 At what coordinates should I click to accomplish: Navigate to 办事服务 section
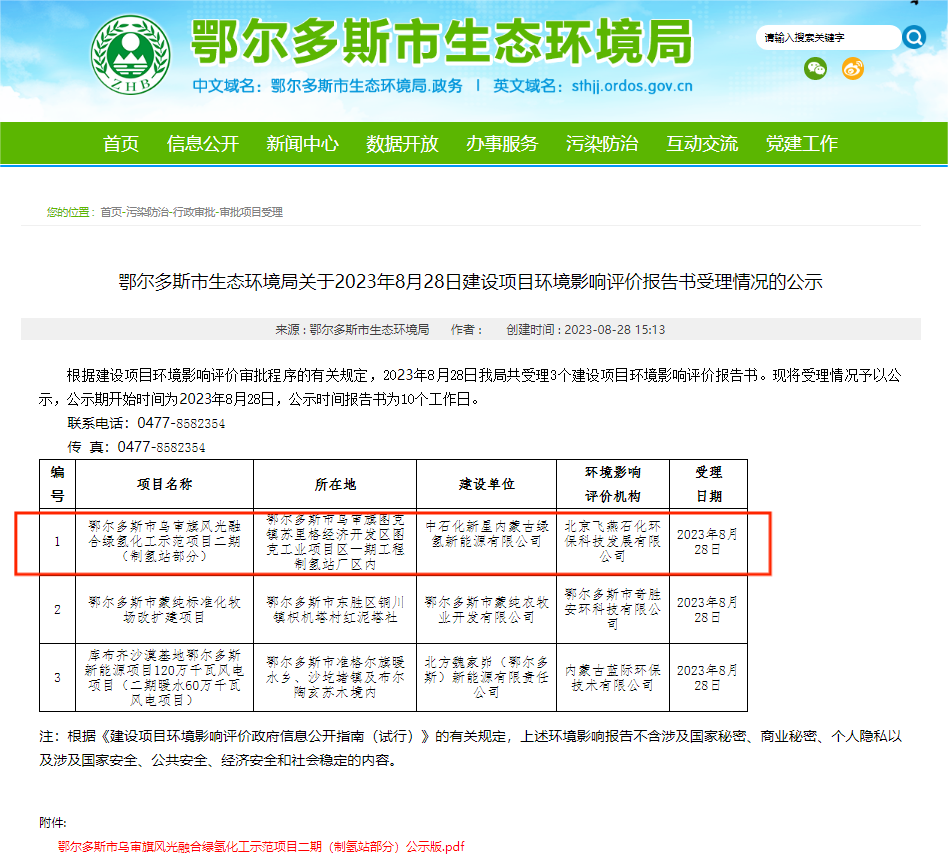(x=502, y=144)
